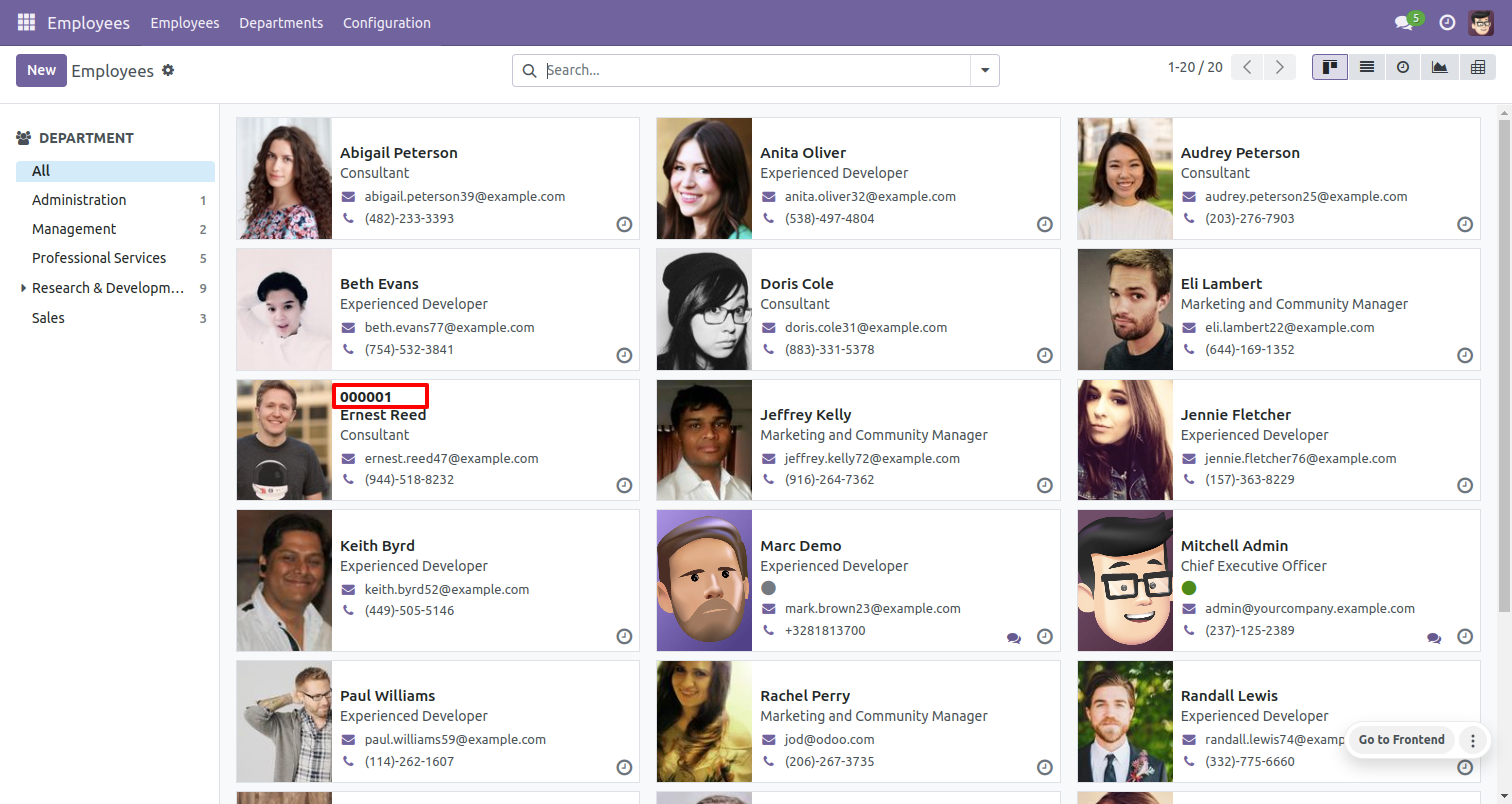
Task: Open chat icon on Marc Demo card
Action: pyautogui.click(x=1014, y=637)
